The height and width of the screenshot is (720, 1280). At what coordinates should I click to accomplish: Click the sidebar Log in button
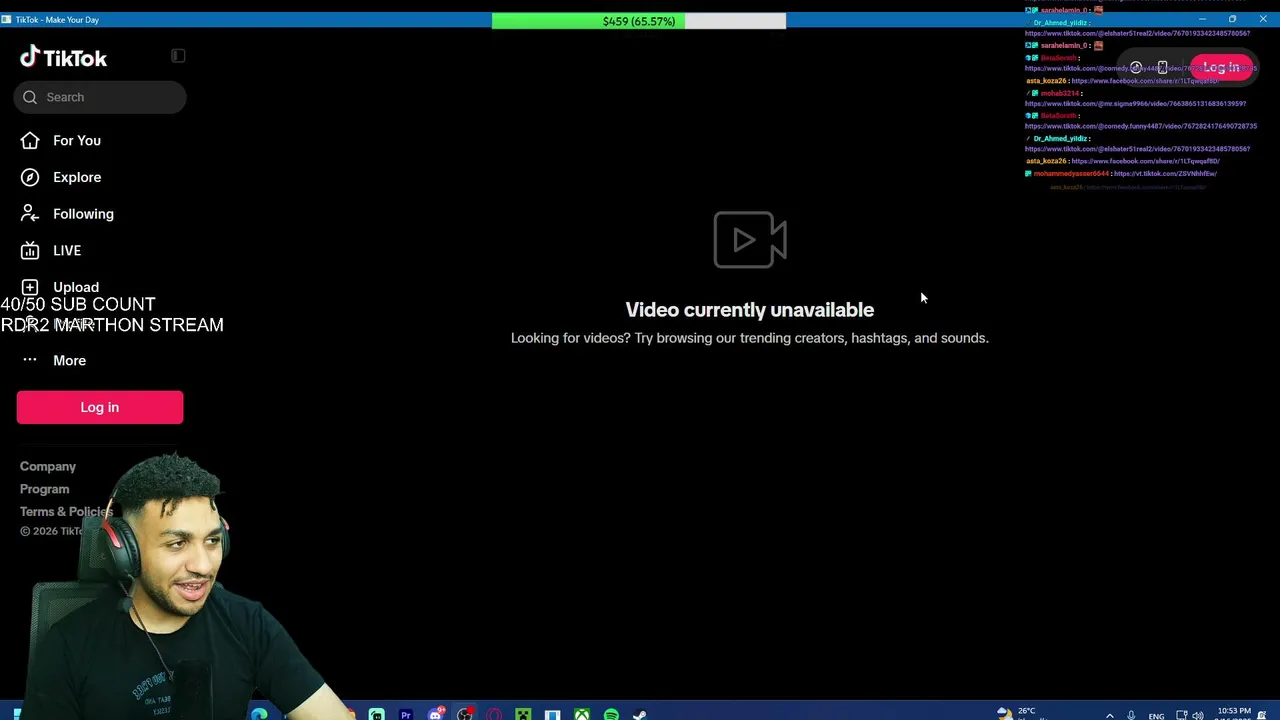pyautogui.click(x=100, y=407)
